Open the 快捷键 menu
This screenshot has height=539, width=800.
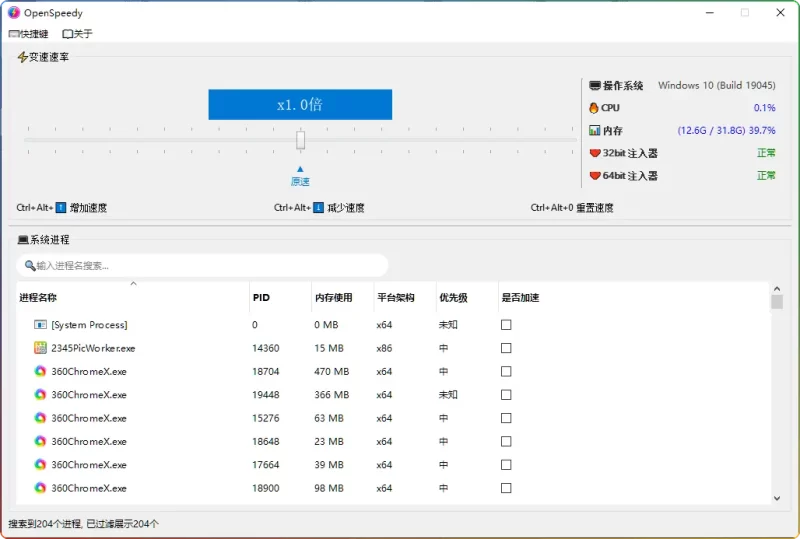[x=29, y=34]
